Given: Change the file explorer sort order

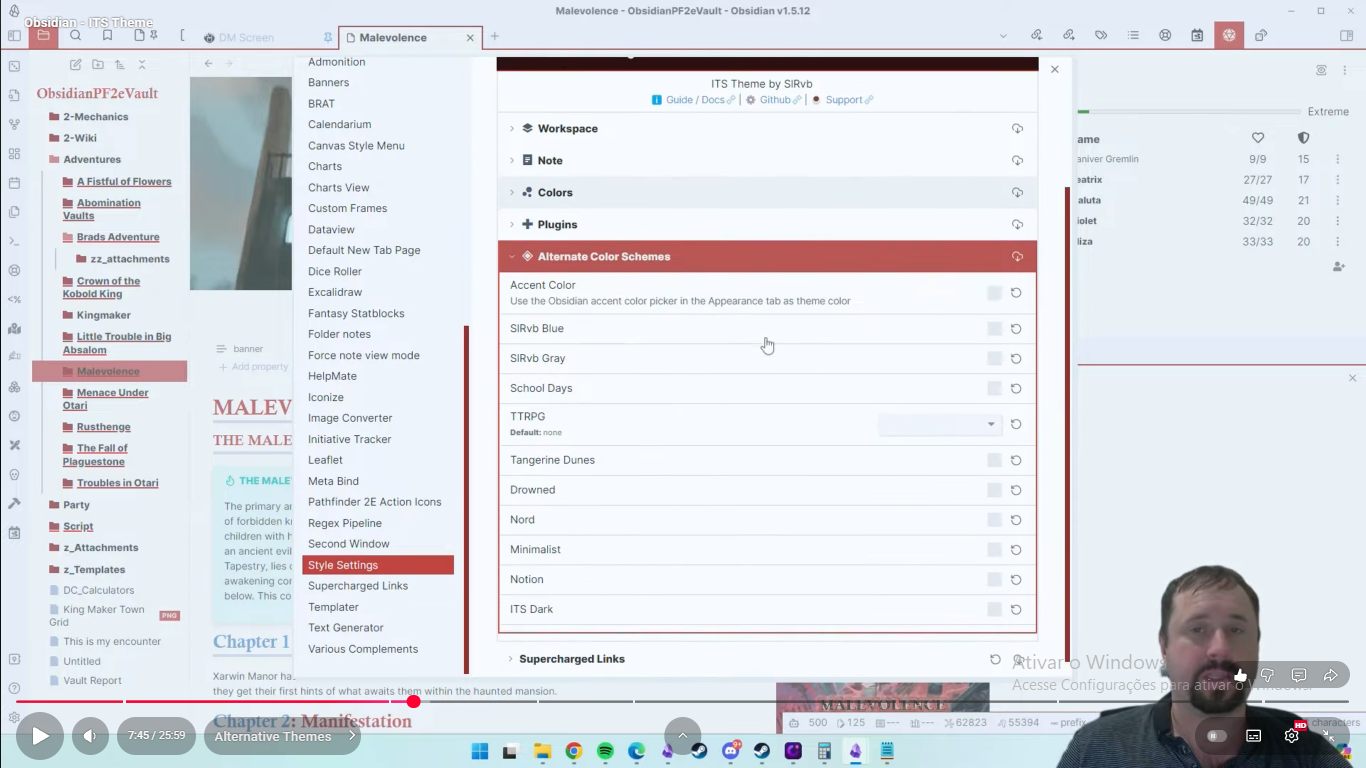Looking at the screenshot, I should pos(119,64).
